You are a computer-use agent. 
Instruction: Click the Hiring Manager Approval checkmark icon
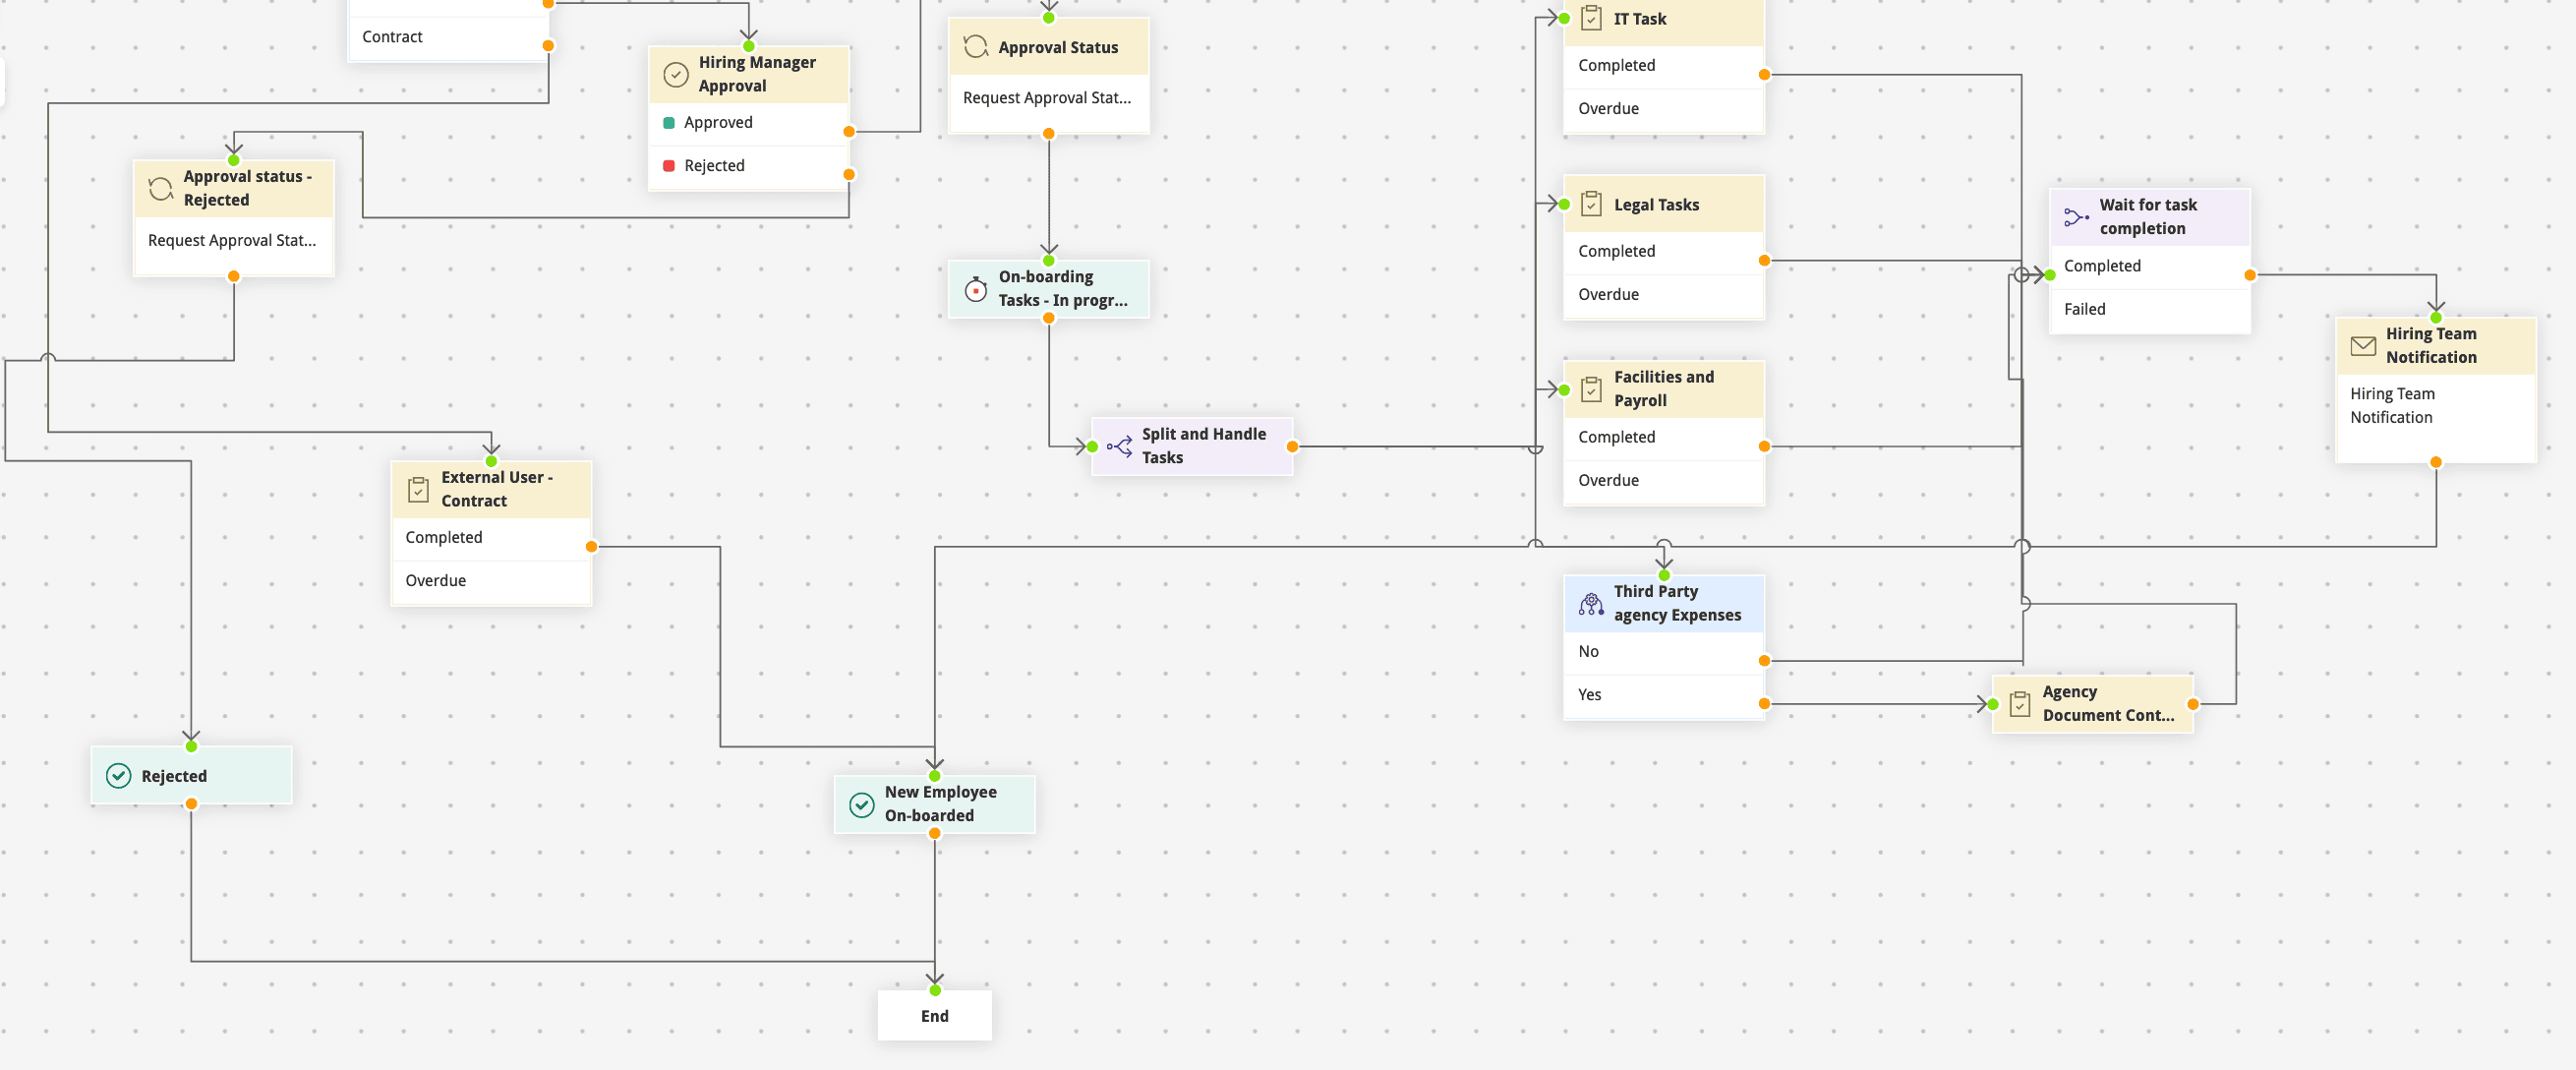click(x=676, y=75)
